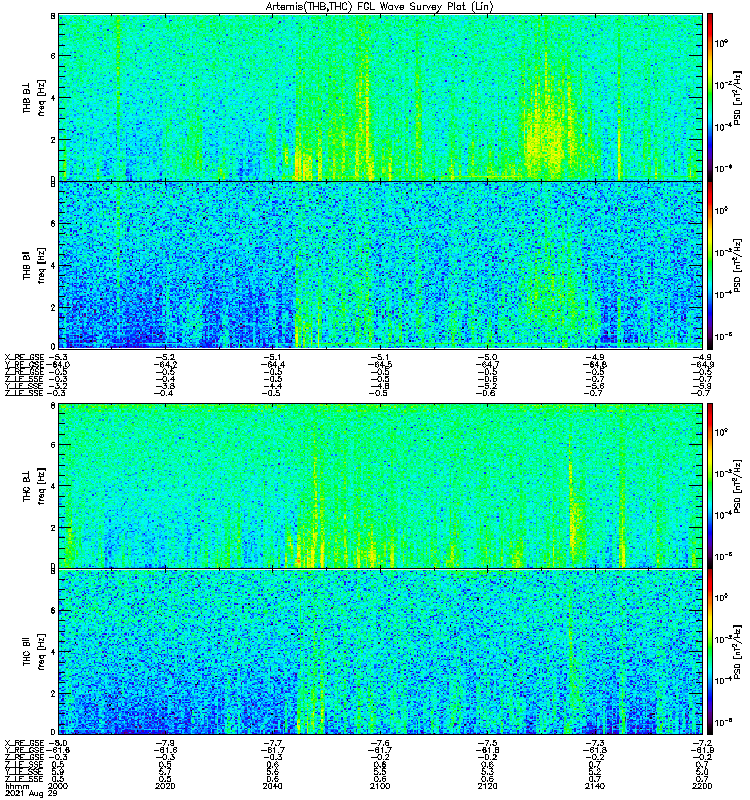Image resolution: width=750 pixels, height=800 pixels.
Task: Click the THC B∥ spectrogram panel
Action: tap(381, 652)
